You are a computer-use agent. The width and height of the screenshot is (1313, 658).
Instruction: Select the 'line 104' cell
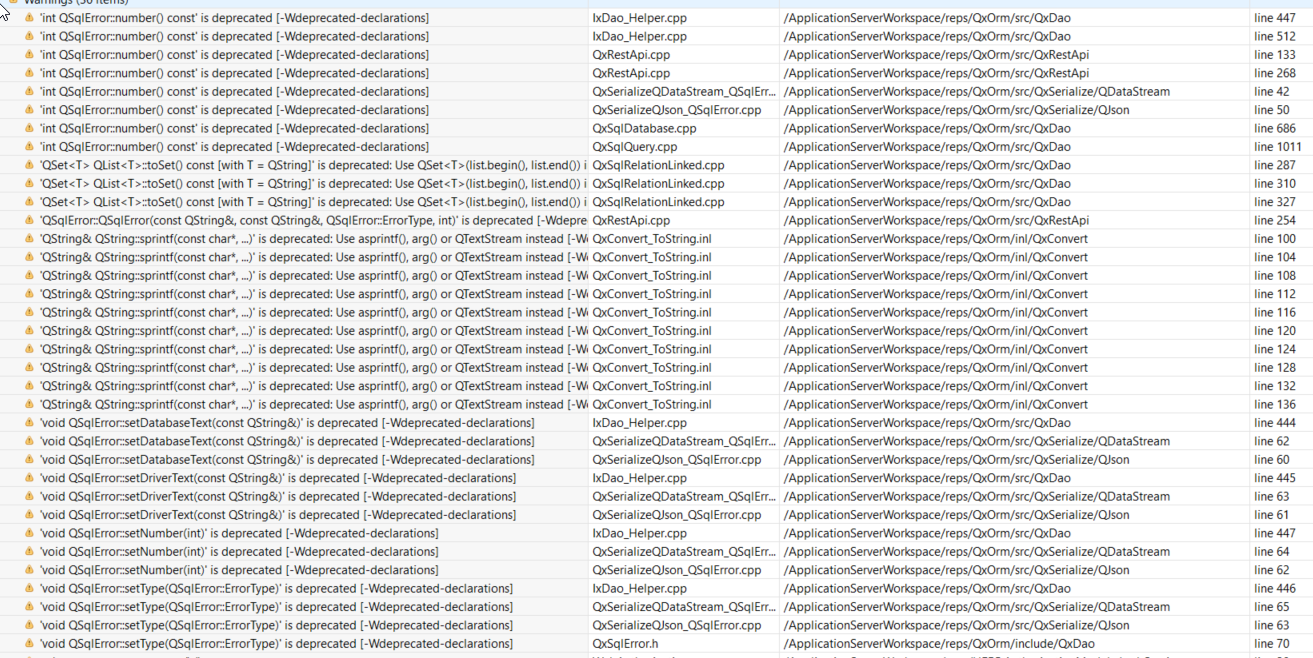[1274, 257]
